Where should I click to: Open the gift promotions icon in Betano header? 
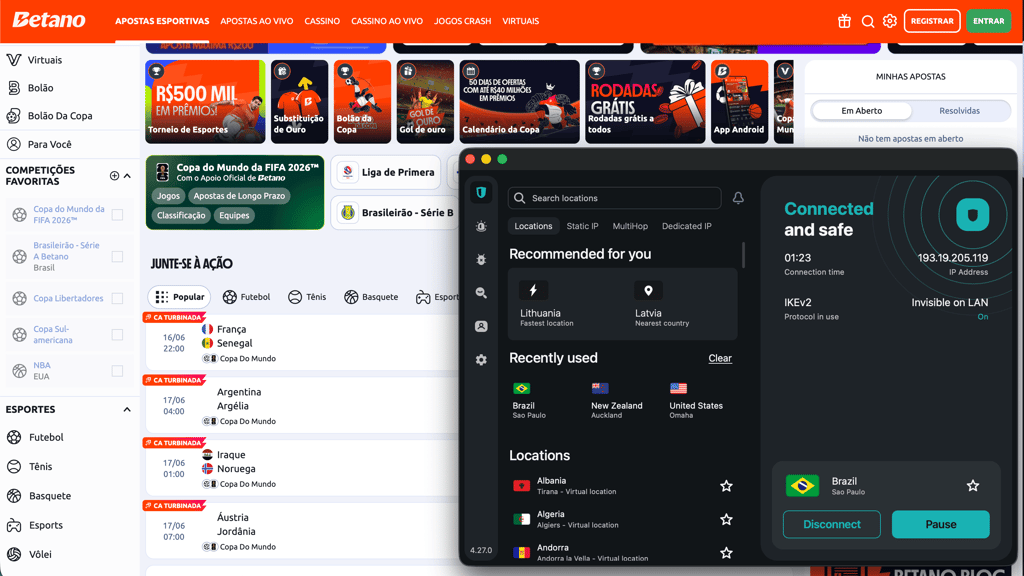tap(844, 21)
